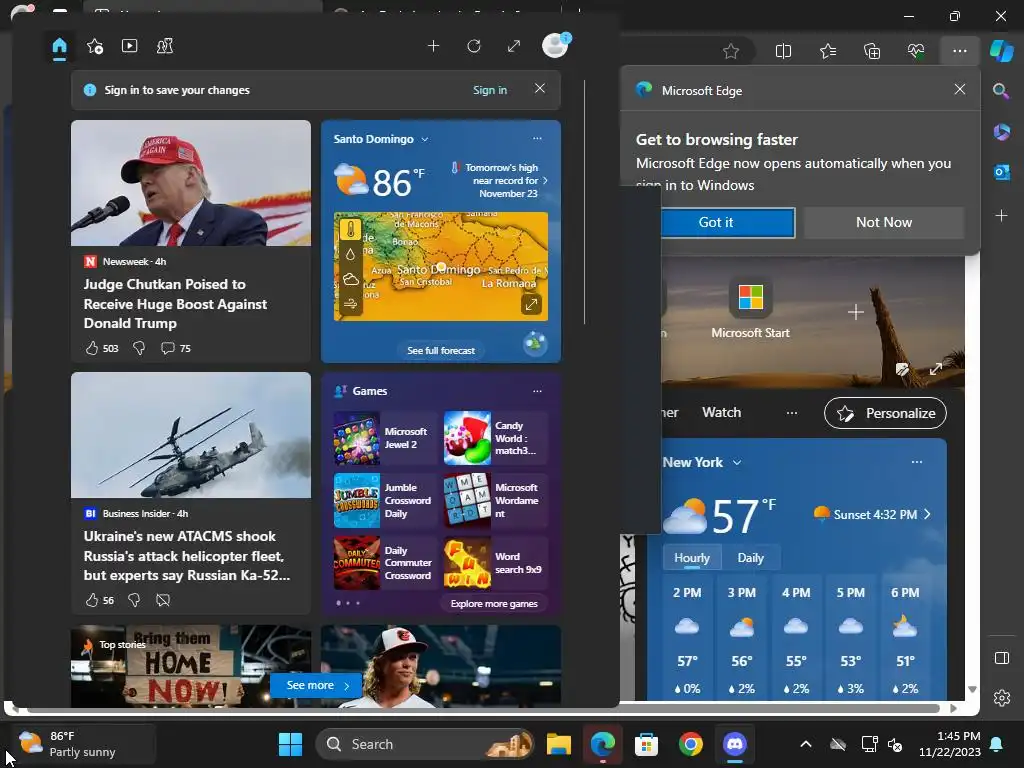Open Edge Settings and more menu
This screenshot has height=768, width=1024.
pos(959,51)
